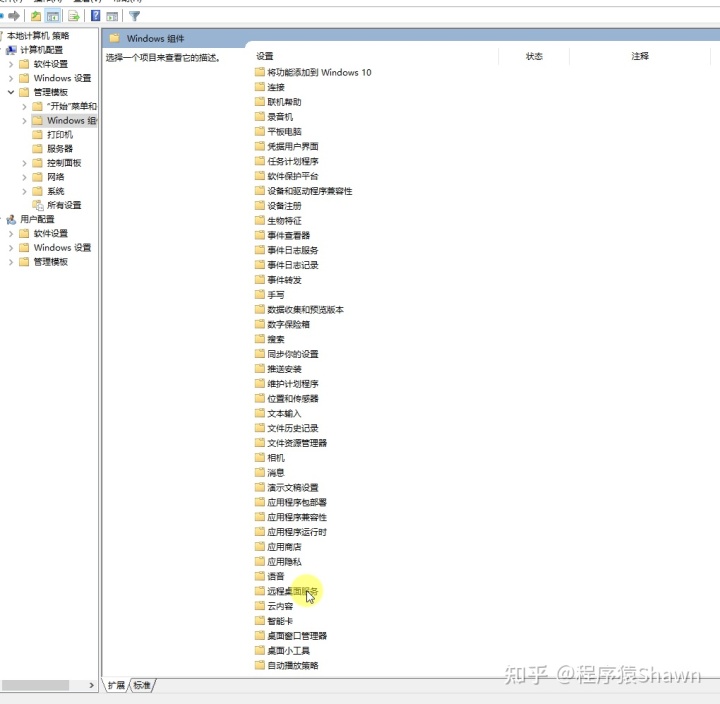Select the 凭据用户界面 folder

[292, 146]
